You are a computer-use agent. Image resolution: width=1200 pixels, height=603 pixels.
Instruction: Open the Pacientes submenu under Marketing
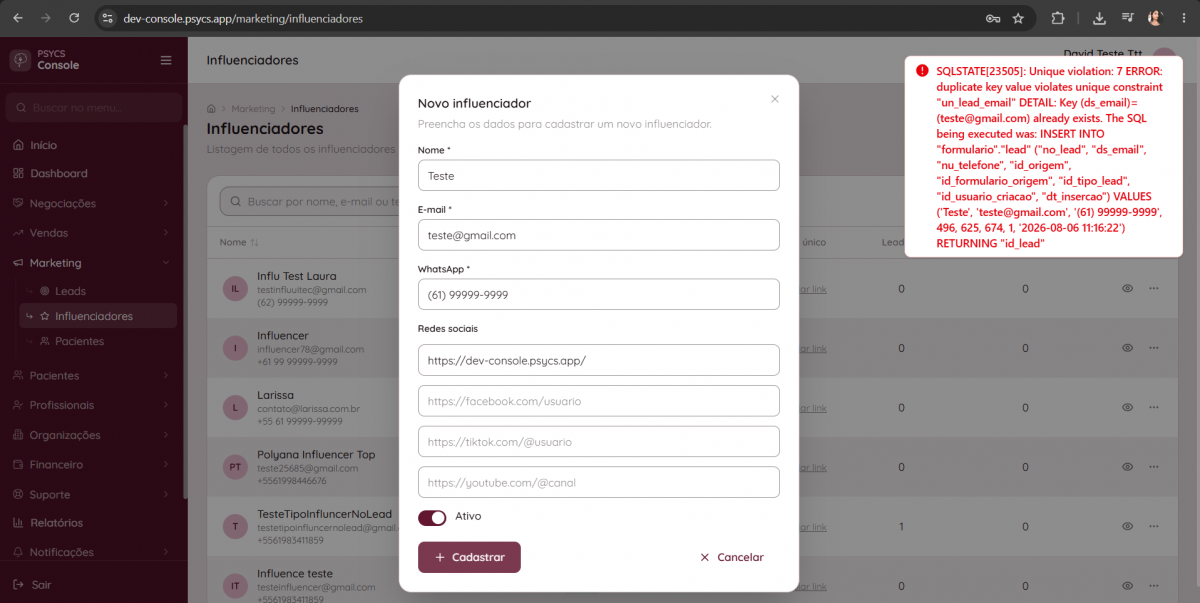(79, 341)
